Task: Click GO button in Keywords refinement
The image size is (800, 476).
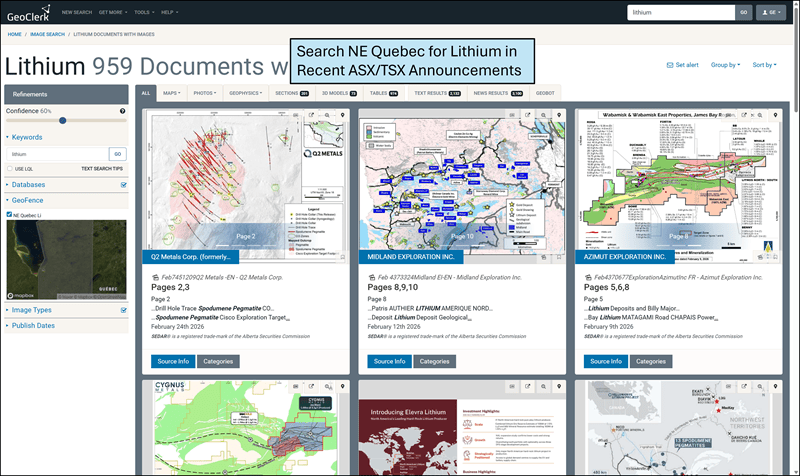Action: (x=117, y=154)
